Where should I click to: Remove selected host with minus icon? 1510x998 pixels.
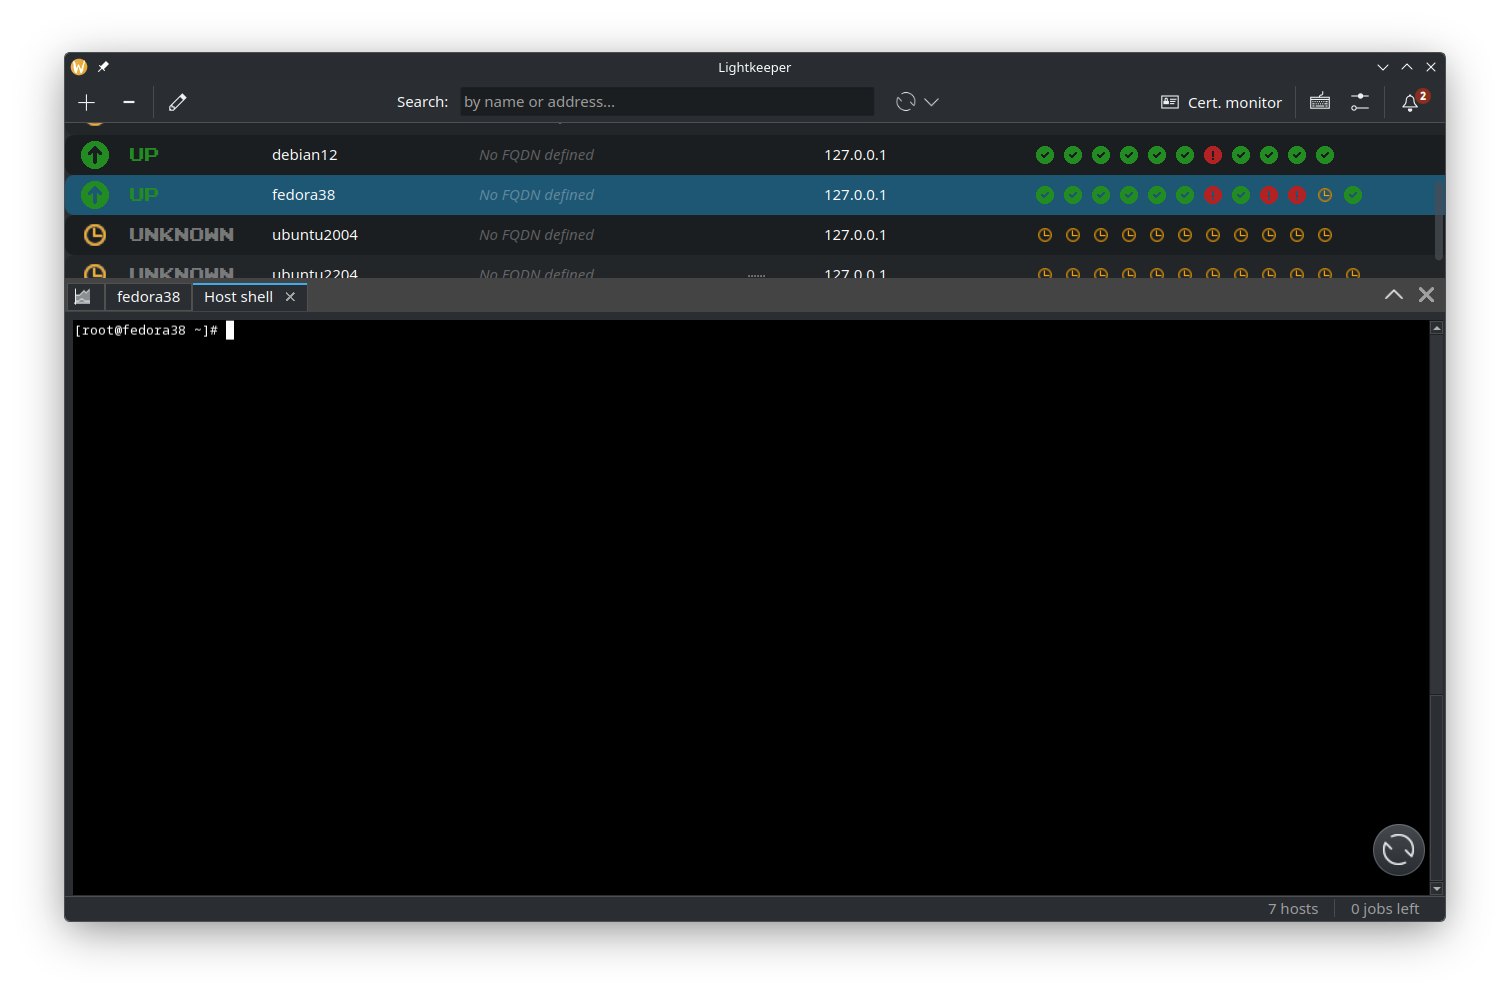pos(129,102)
